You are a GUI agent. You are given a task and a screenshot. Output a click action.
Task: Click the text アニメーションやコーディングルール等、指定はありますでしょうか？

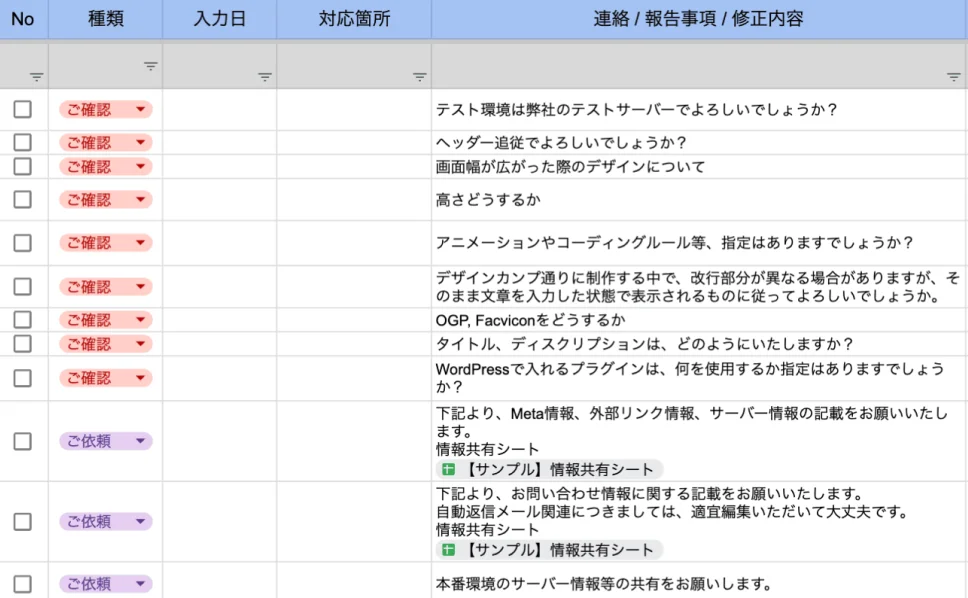(675, 243)
